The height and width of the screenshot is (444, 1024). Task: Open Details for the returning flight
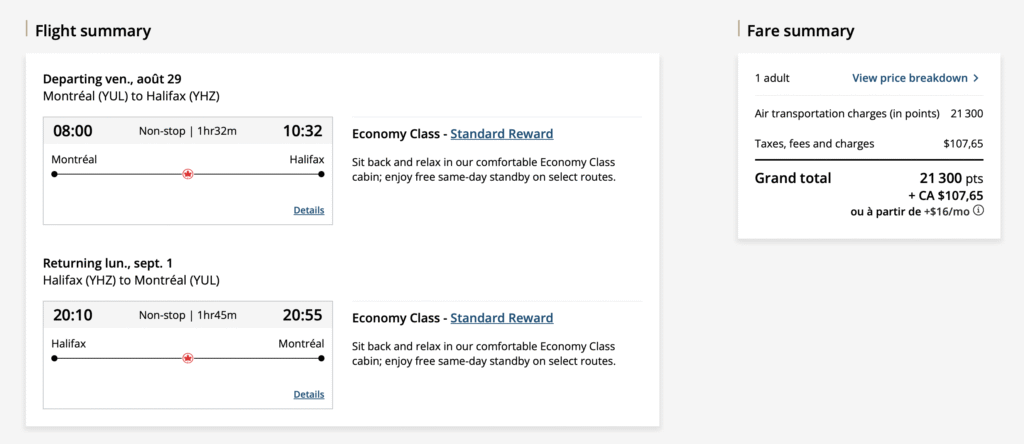click(308, 394)
